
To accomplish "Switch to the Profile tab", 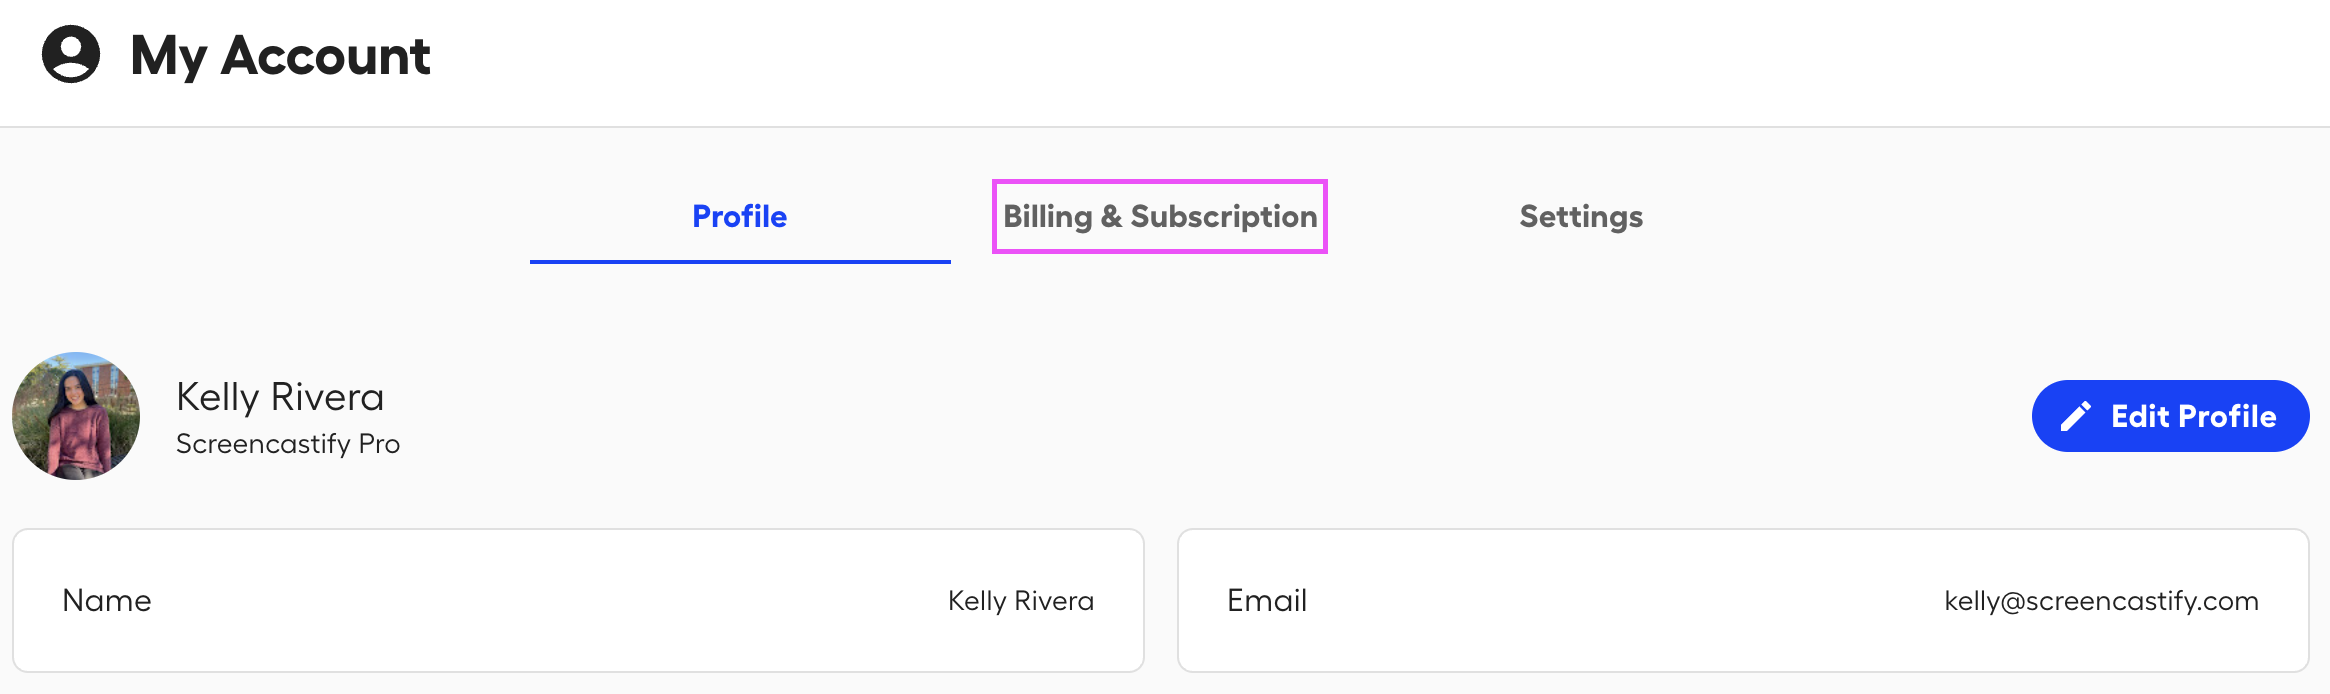I will pyautogui.click(x=740, y=216).
